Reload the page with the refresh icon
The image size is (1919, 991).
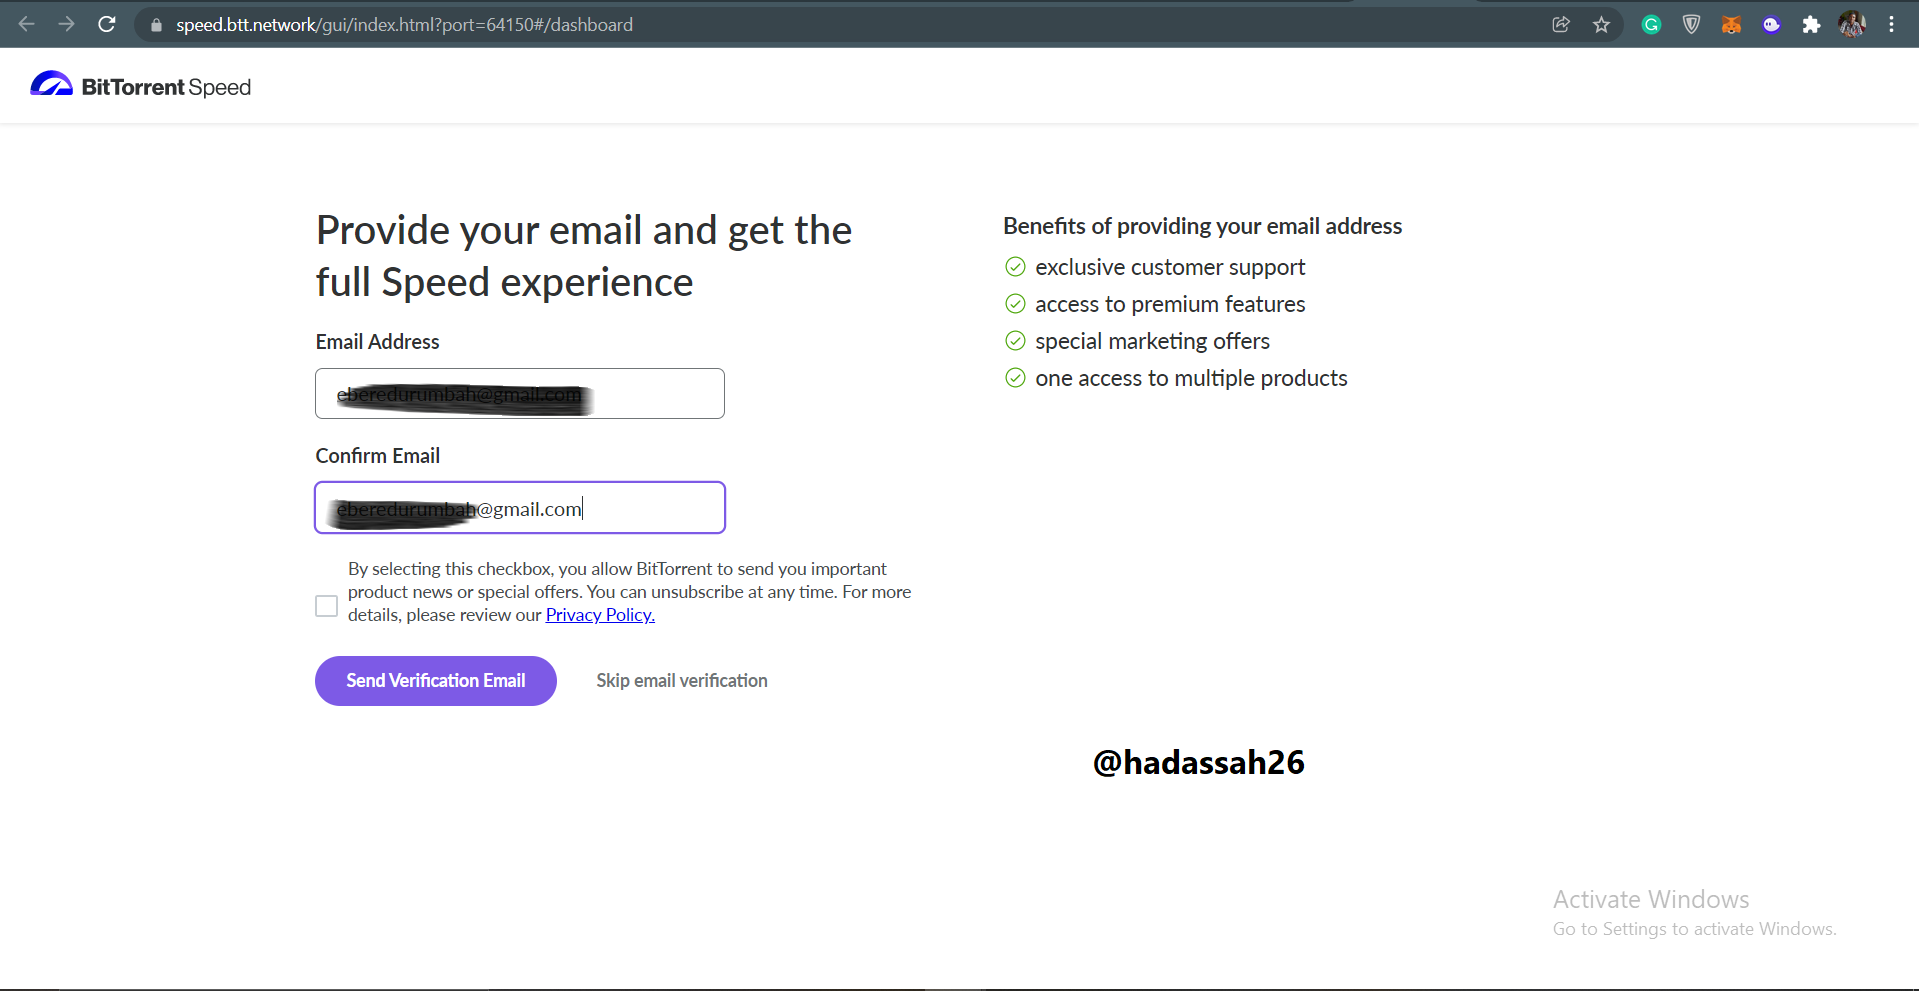point(107,24)
